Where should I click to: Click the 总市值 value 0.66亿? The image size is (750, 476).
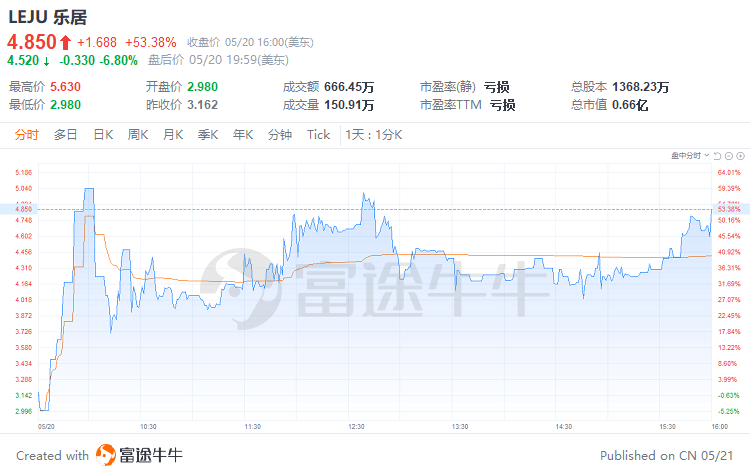pyautogui.click(x=630, y=104)
